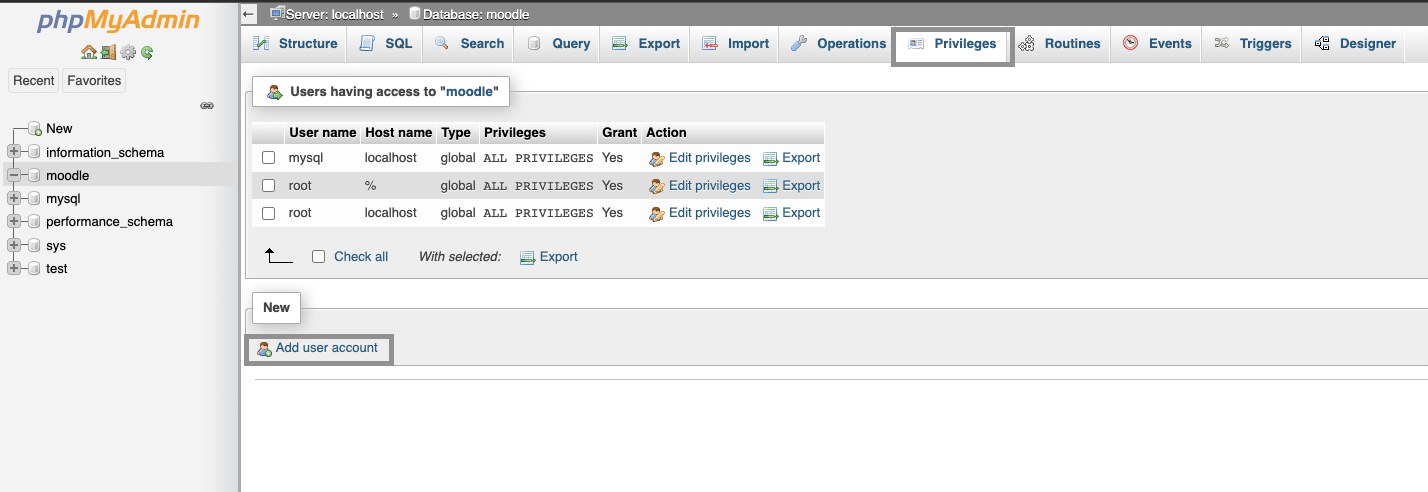Expand the sys database node
Viewport: 1428px width, 492px height.
pos(14,245)
